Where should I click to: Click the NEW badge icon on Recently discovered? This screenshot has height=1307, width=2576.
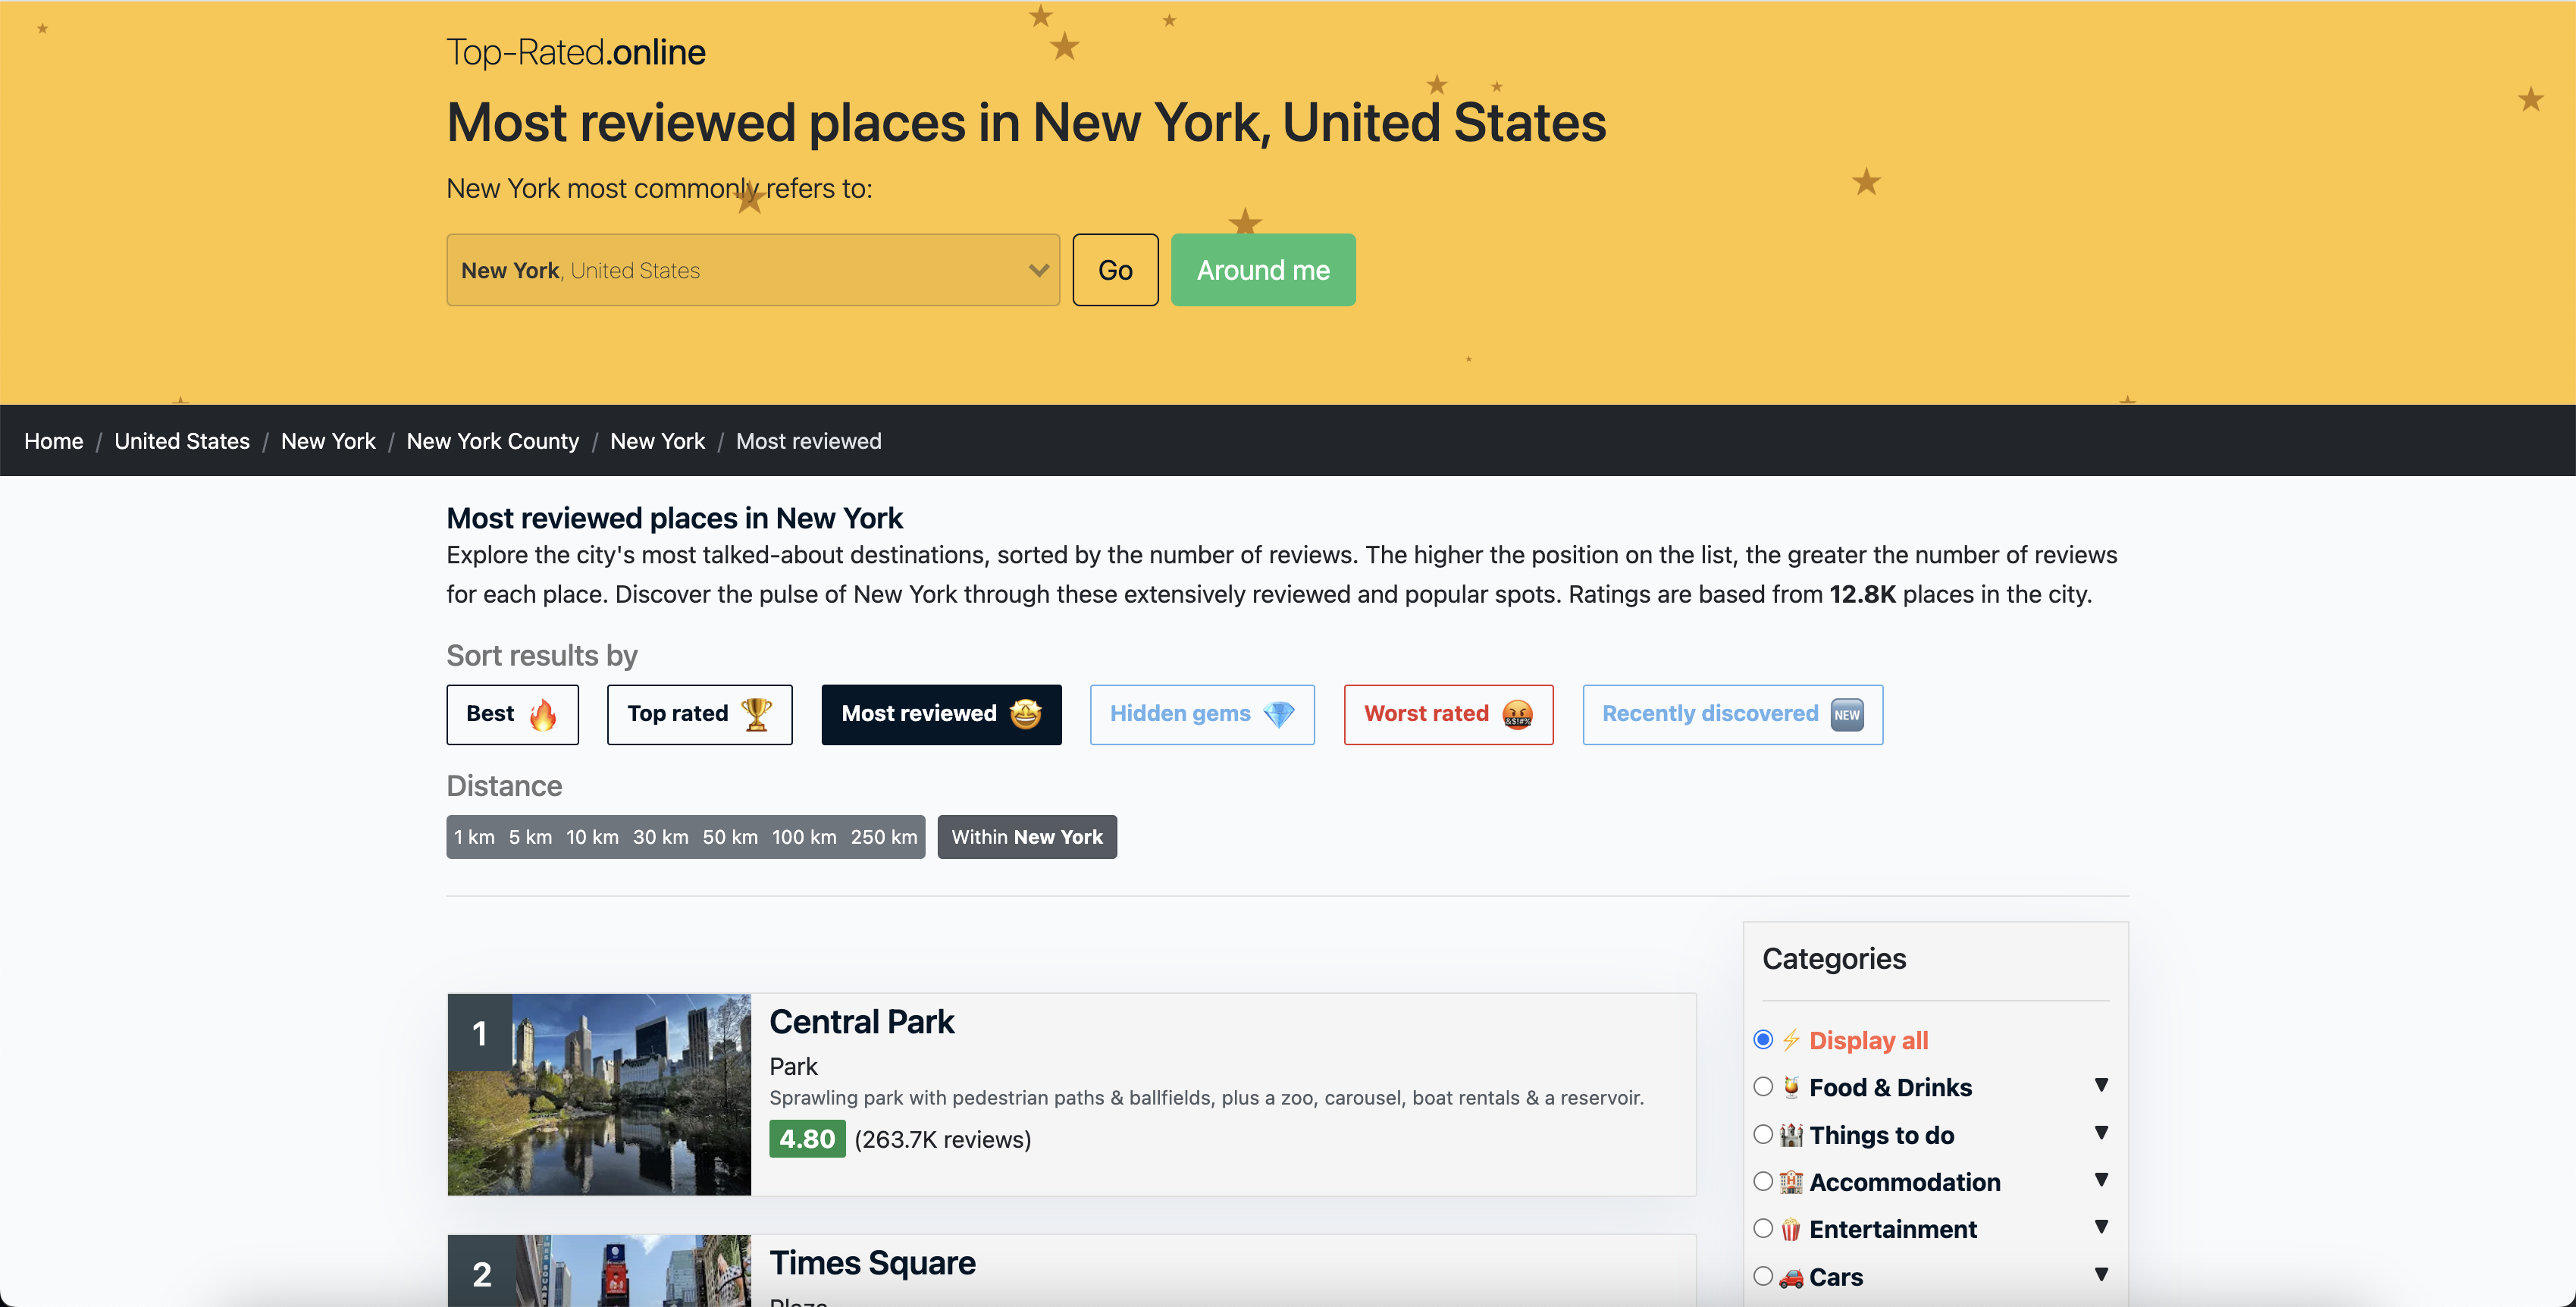pyautogui.click(x=1846, y=714)
